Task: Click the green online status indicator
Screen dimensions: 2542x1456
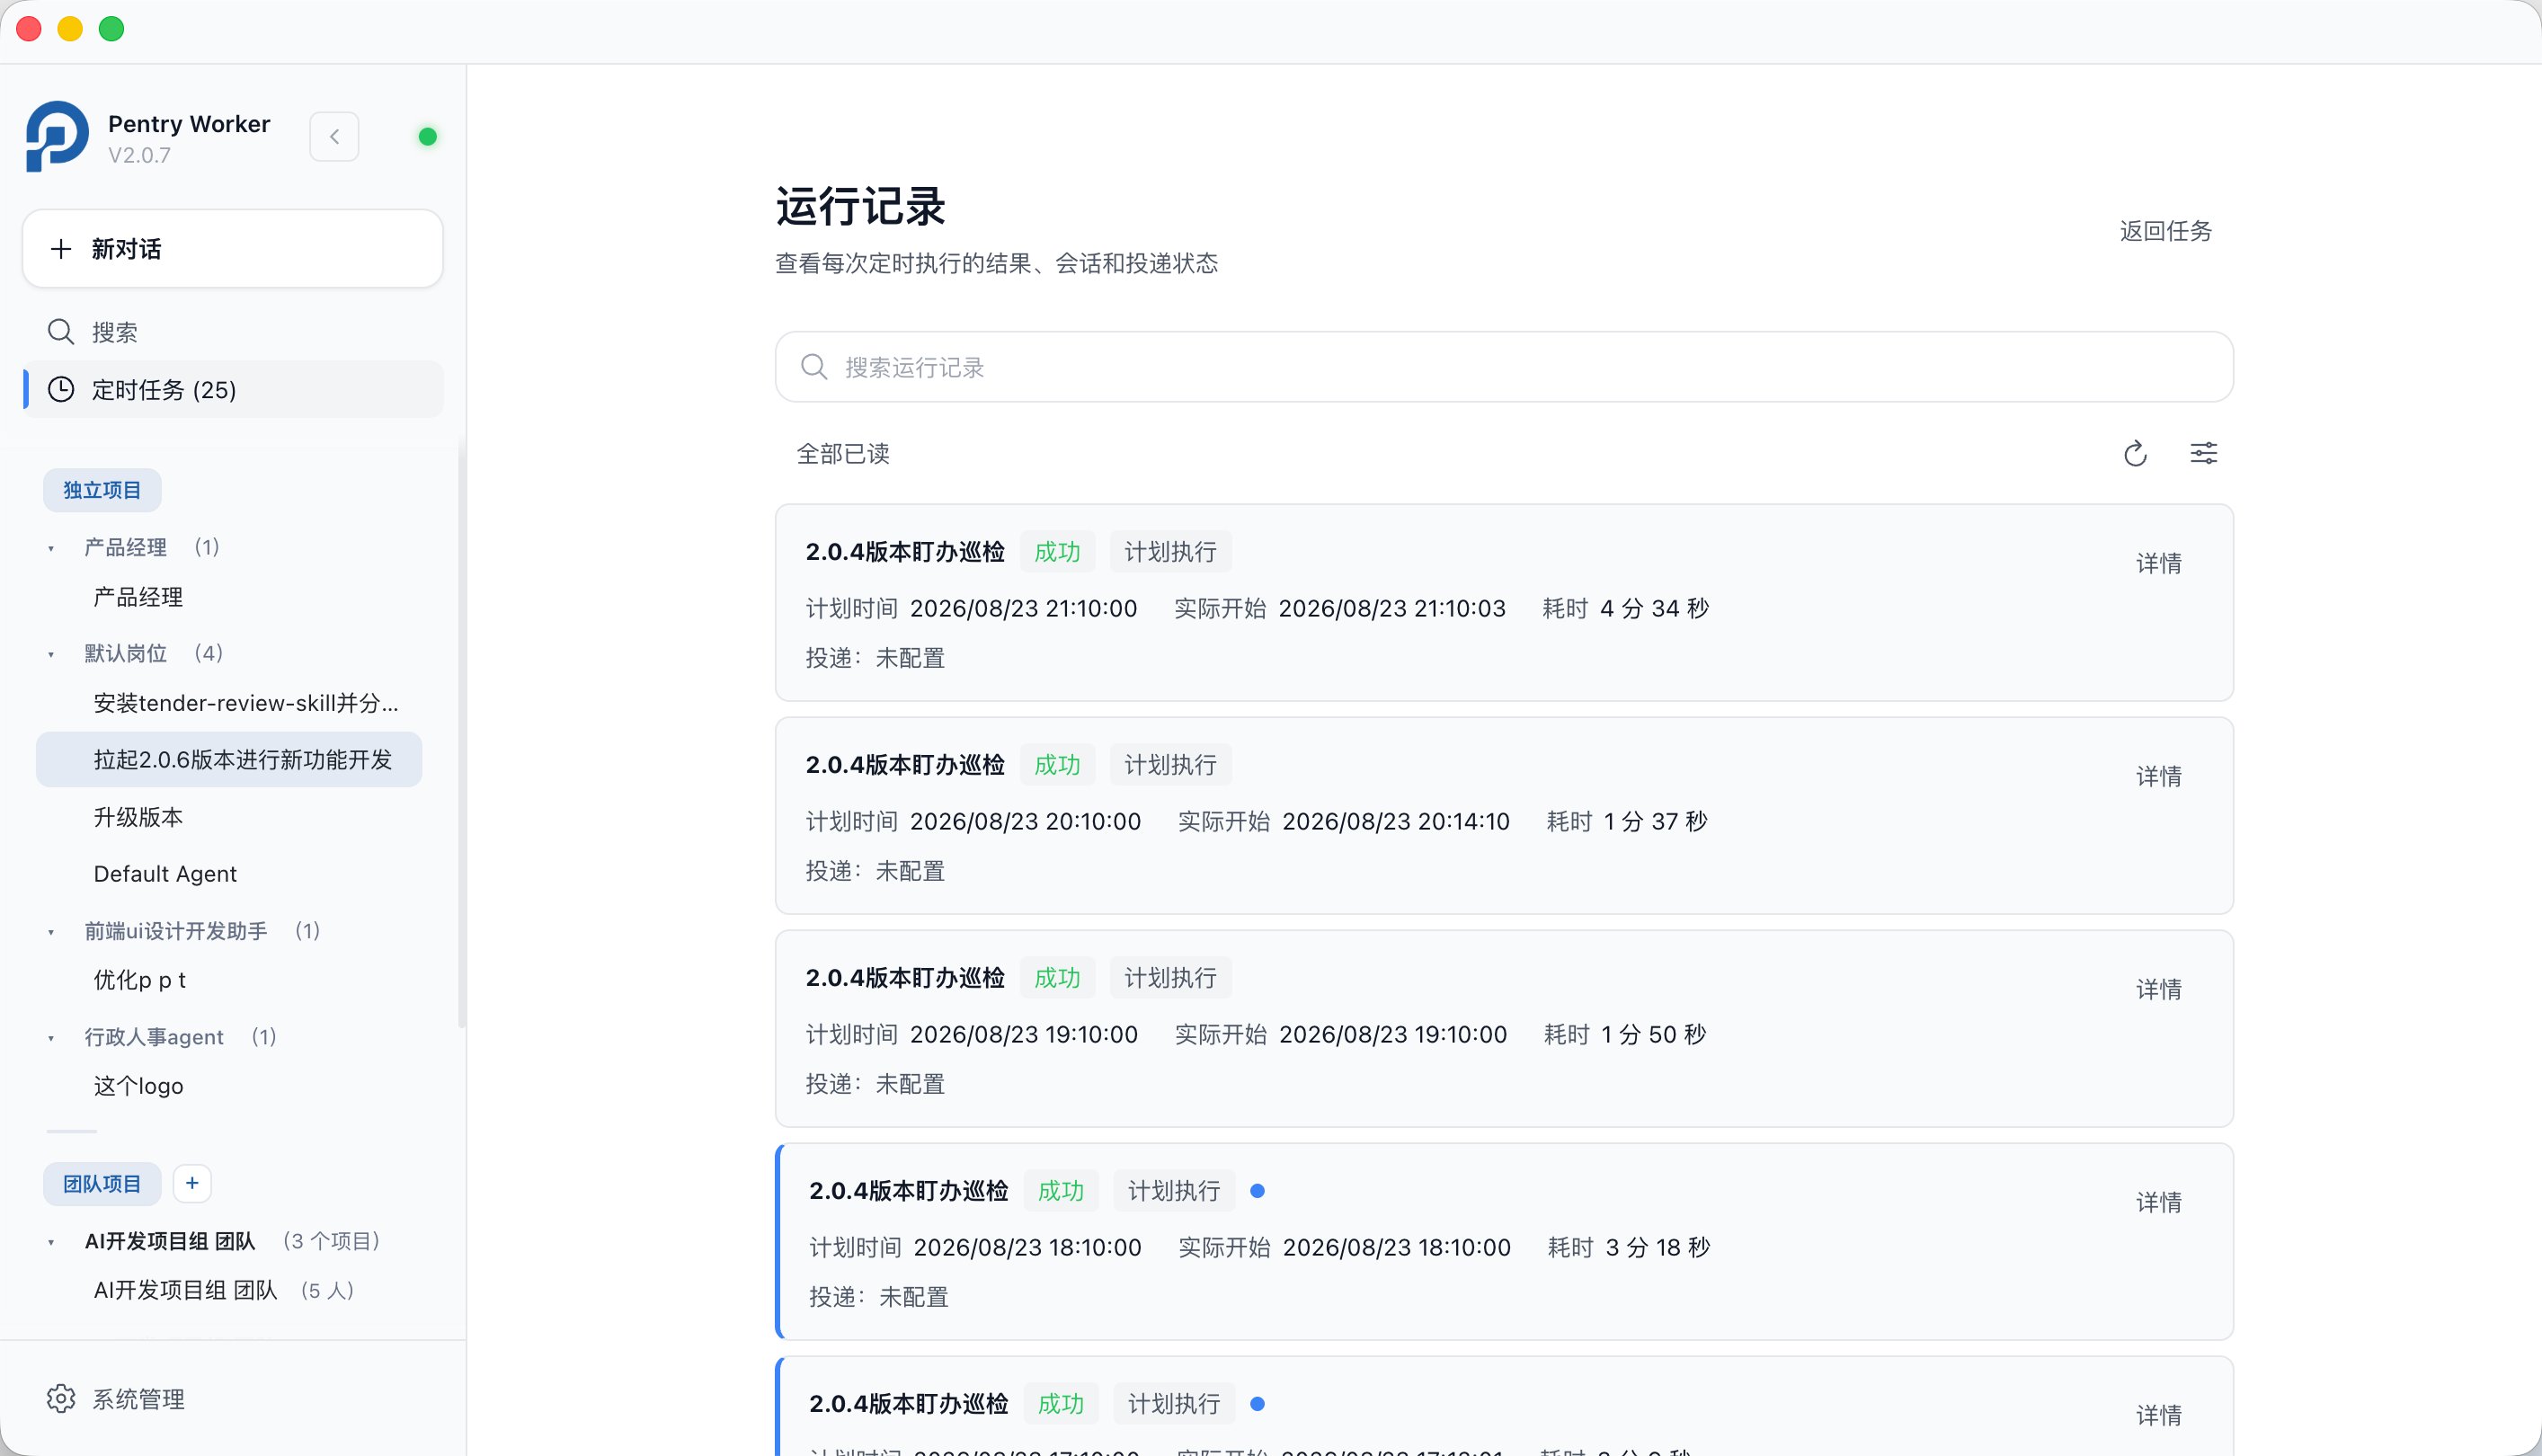Action: [427, 137]
